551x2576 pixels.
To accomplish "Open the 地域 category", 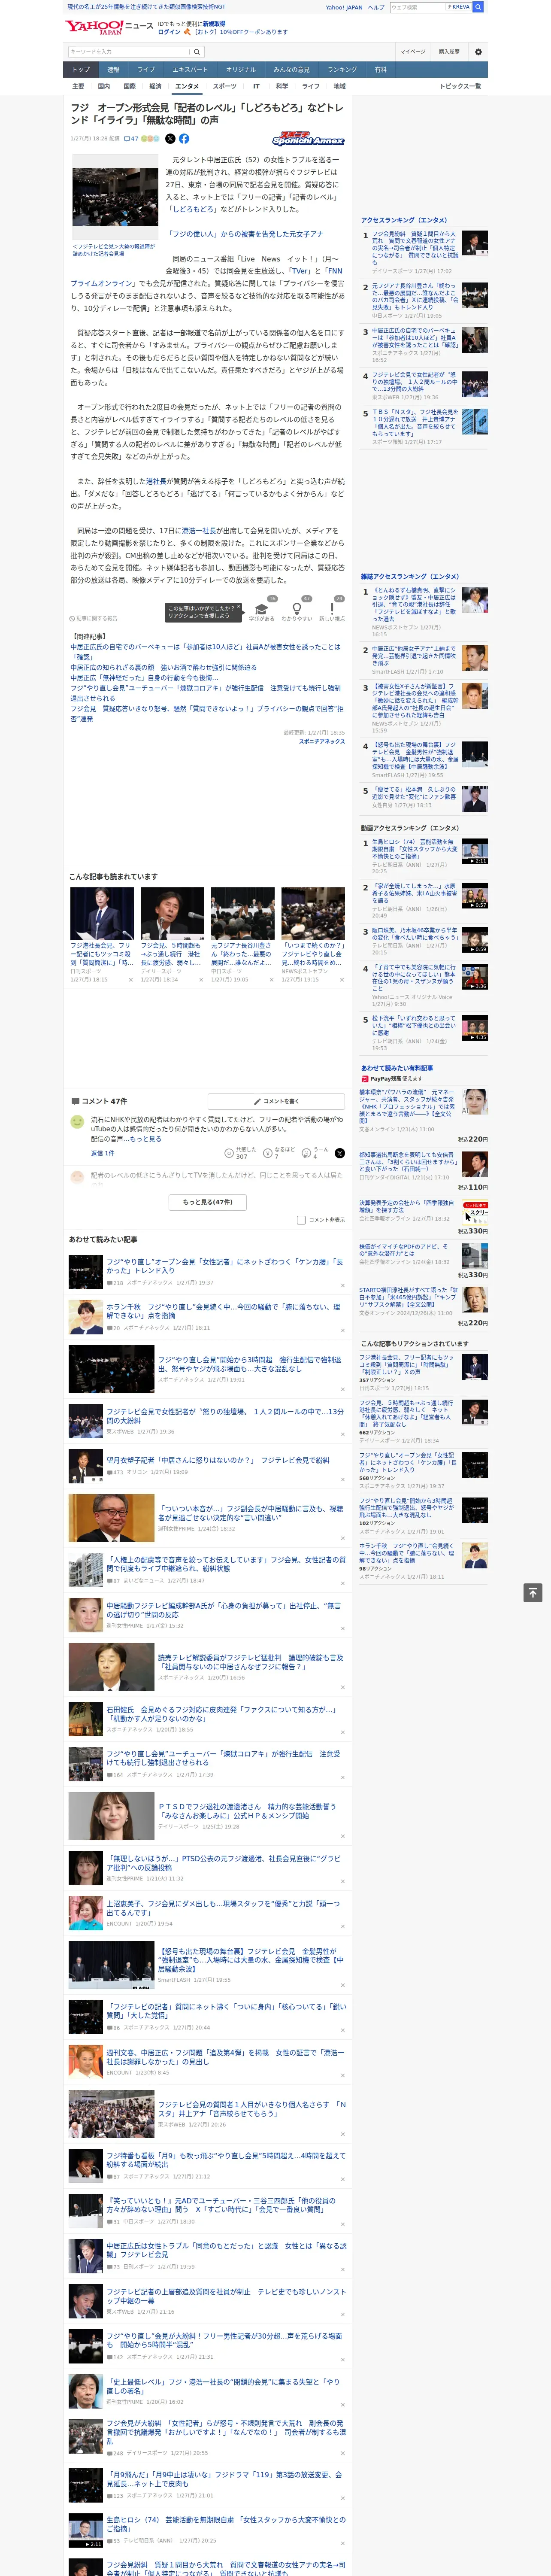I will [340, 86].
